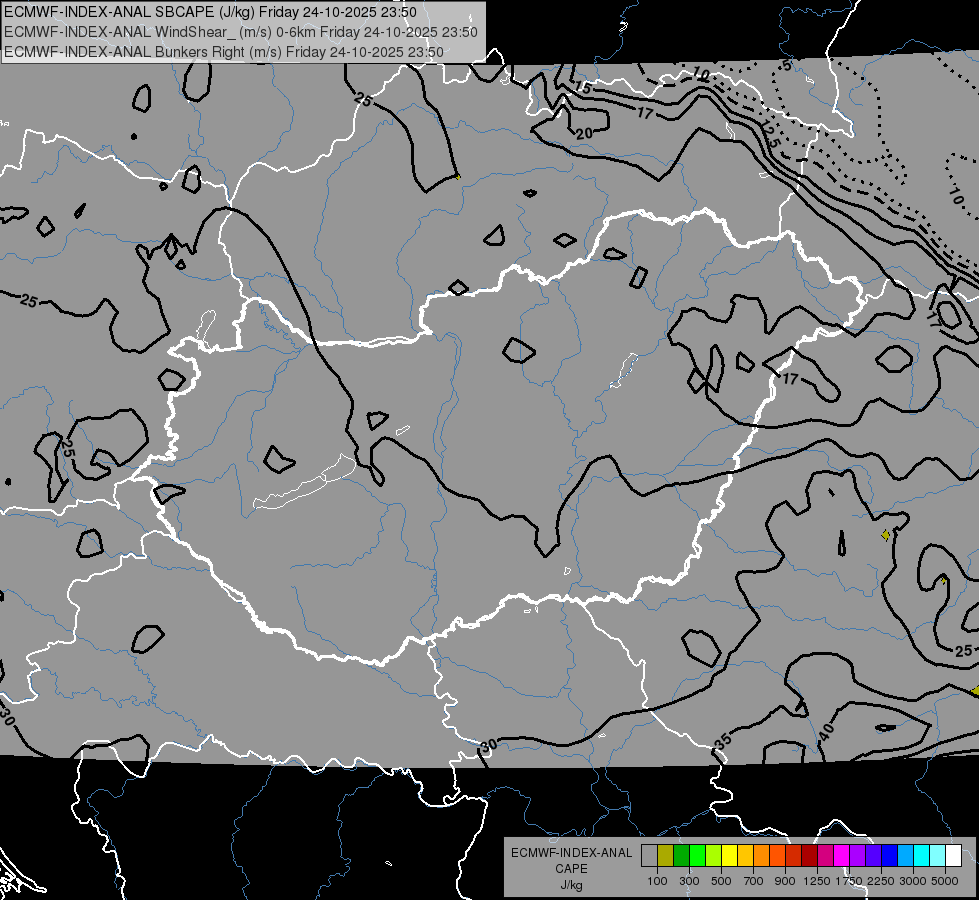Screen dimensions: 979x900
Task: Click the 300 legend tick label
Action: [689, 881]
